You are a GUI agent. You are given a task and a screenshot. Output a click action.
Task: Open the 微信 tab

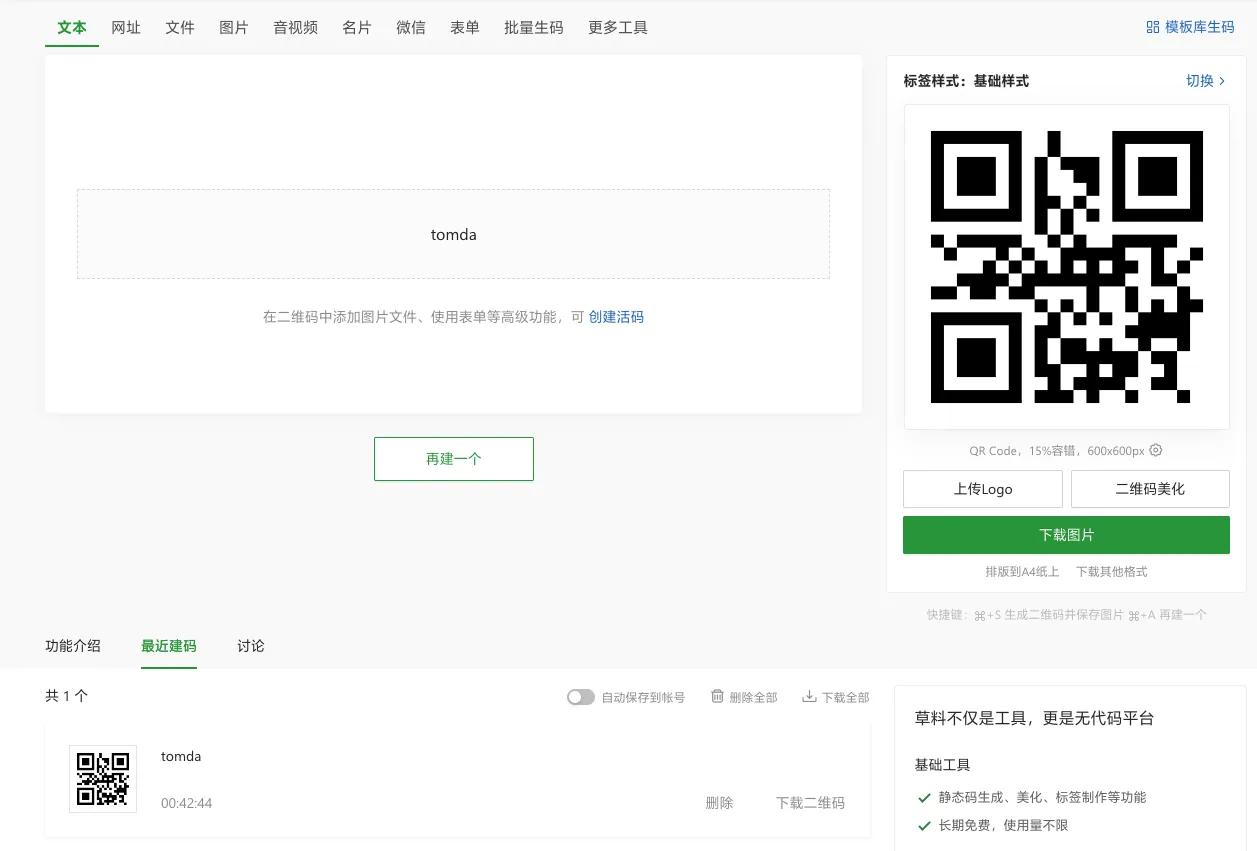tap(411, 27)
